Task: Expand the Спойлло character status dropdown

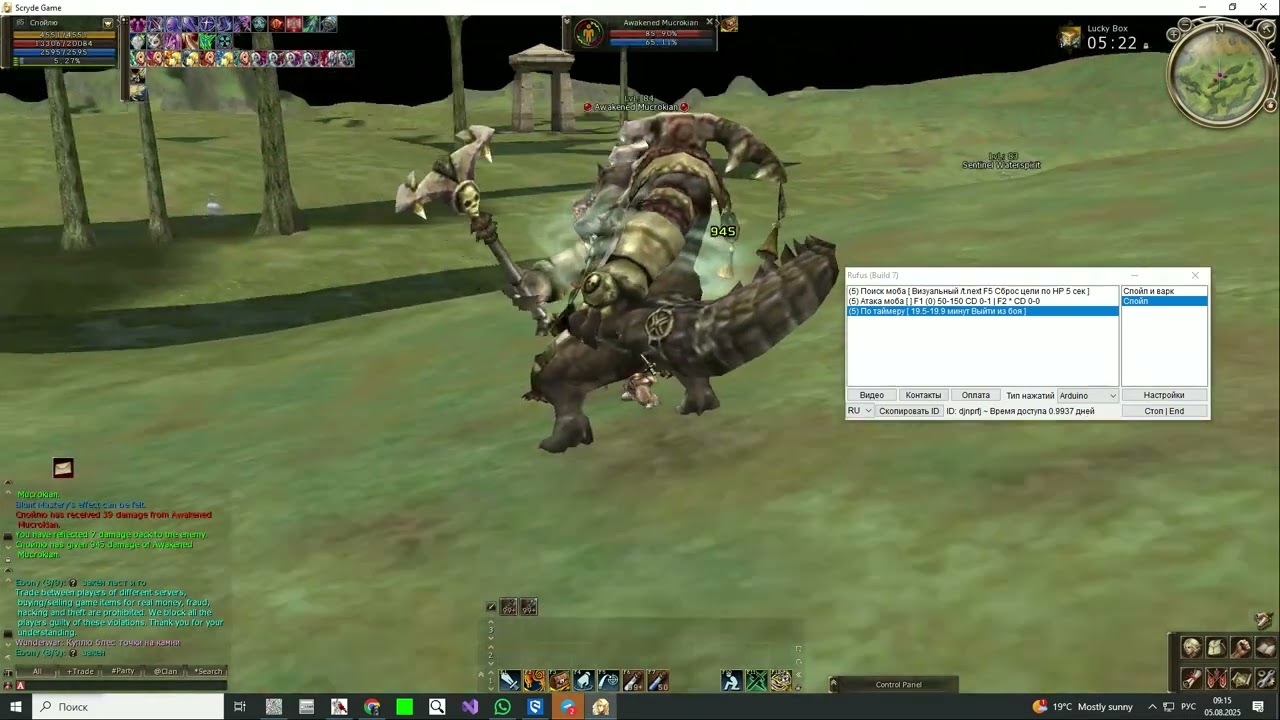Action: pos(108,23)
